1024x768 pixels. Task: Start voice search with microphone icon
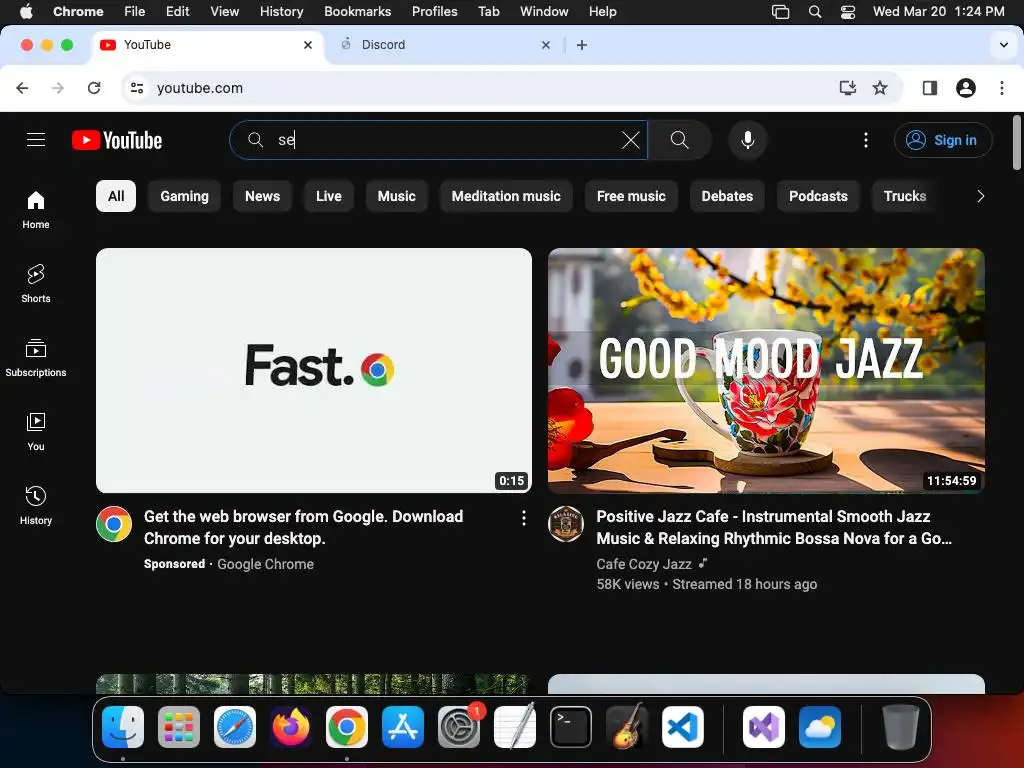click(x=748, y=140)
